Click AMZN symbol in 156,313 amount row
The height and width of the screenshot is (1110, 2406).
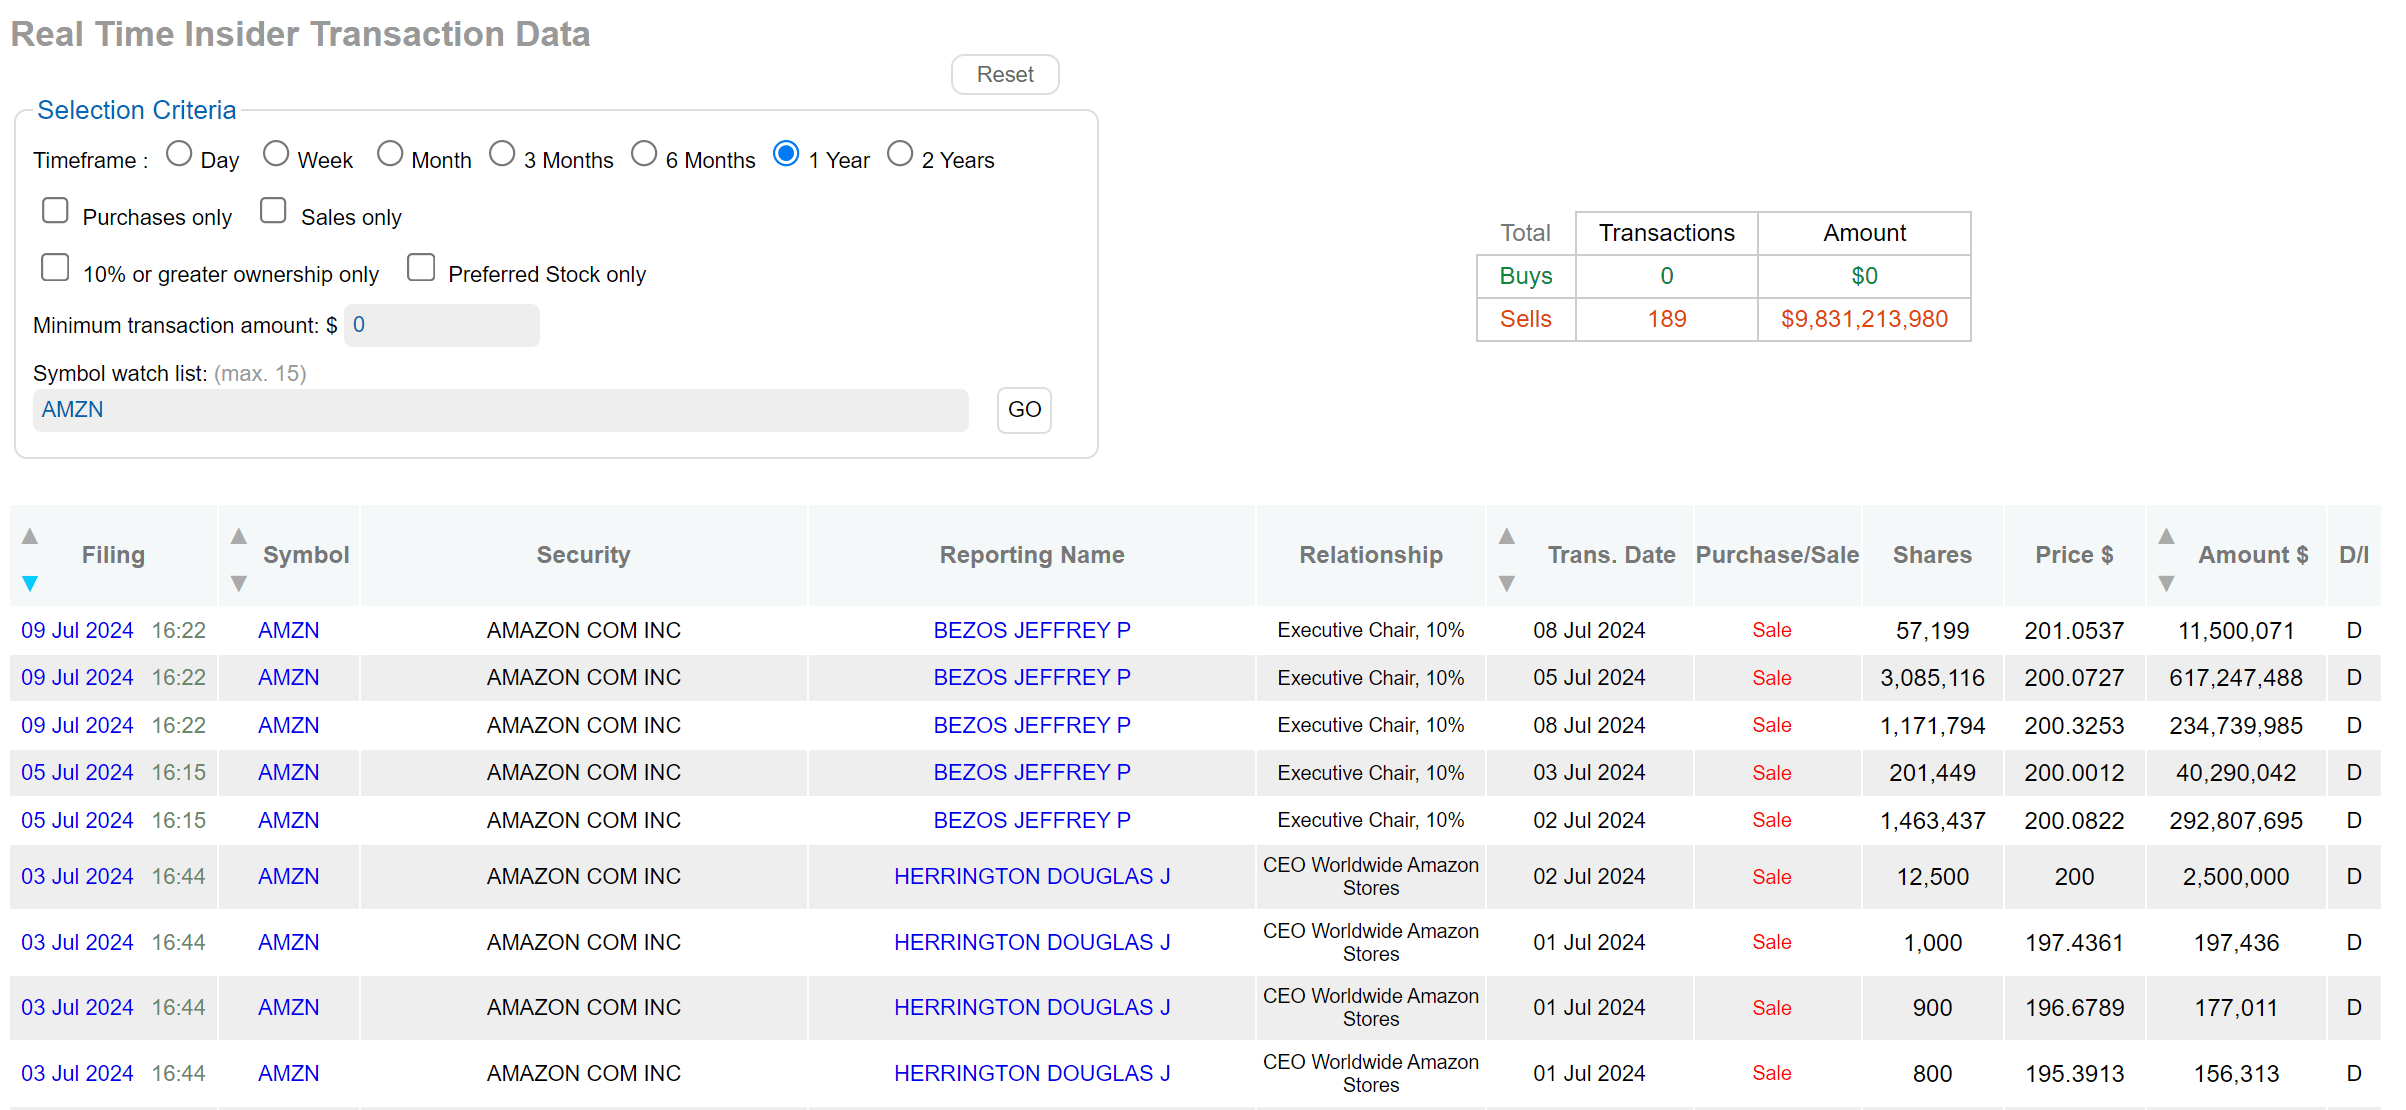289,1074
